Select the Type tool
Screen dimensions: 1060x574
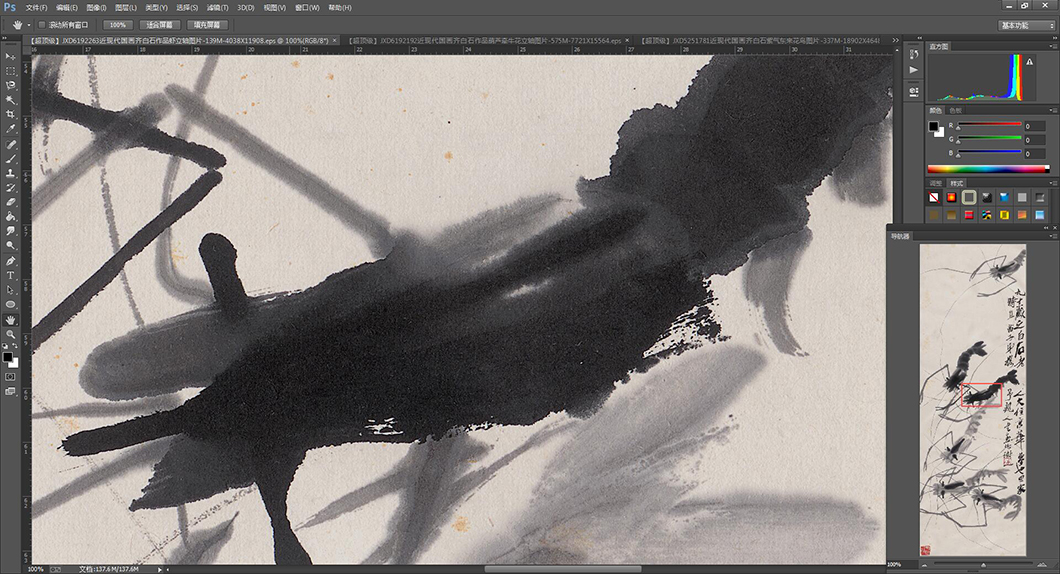tap(10, 276)
